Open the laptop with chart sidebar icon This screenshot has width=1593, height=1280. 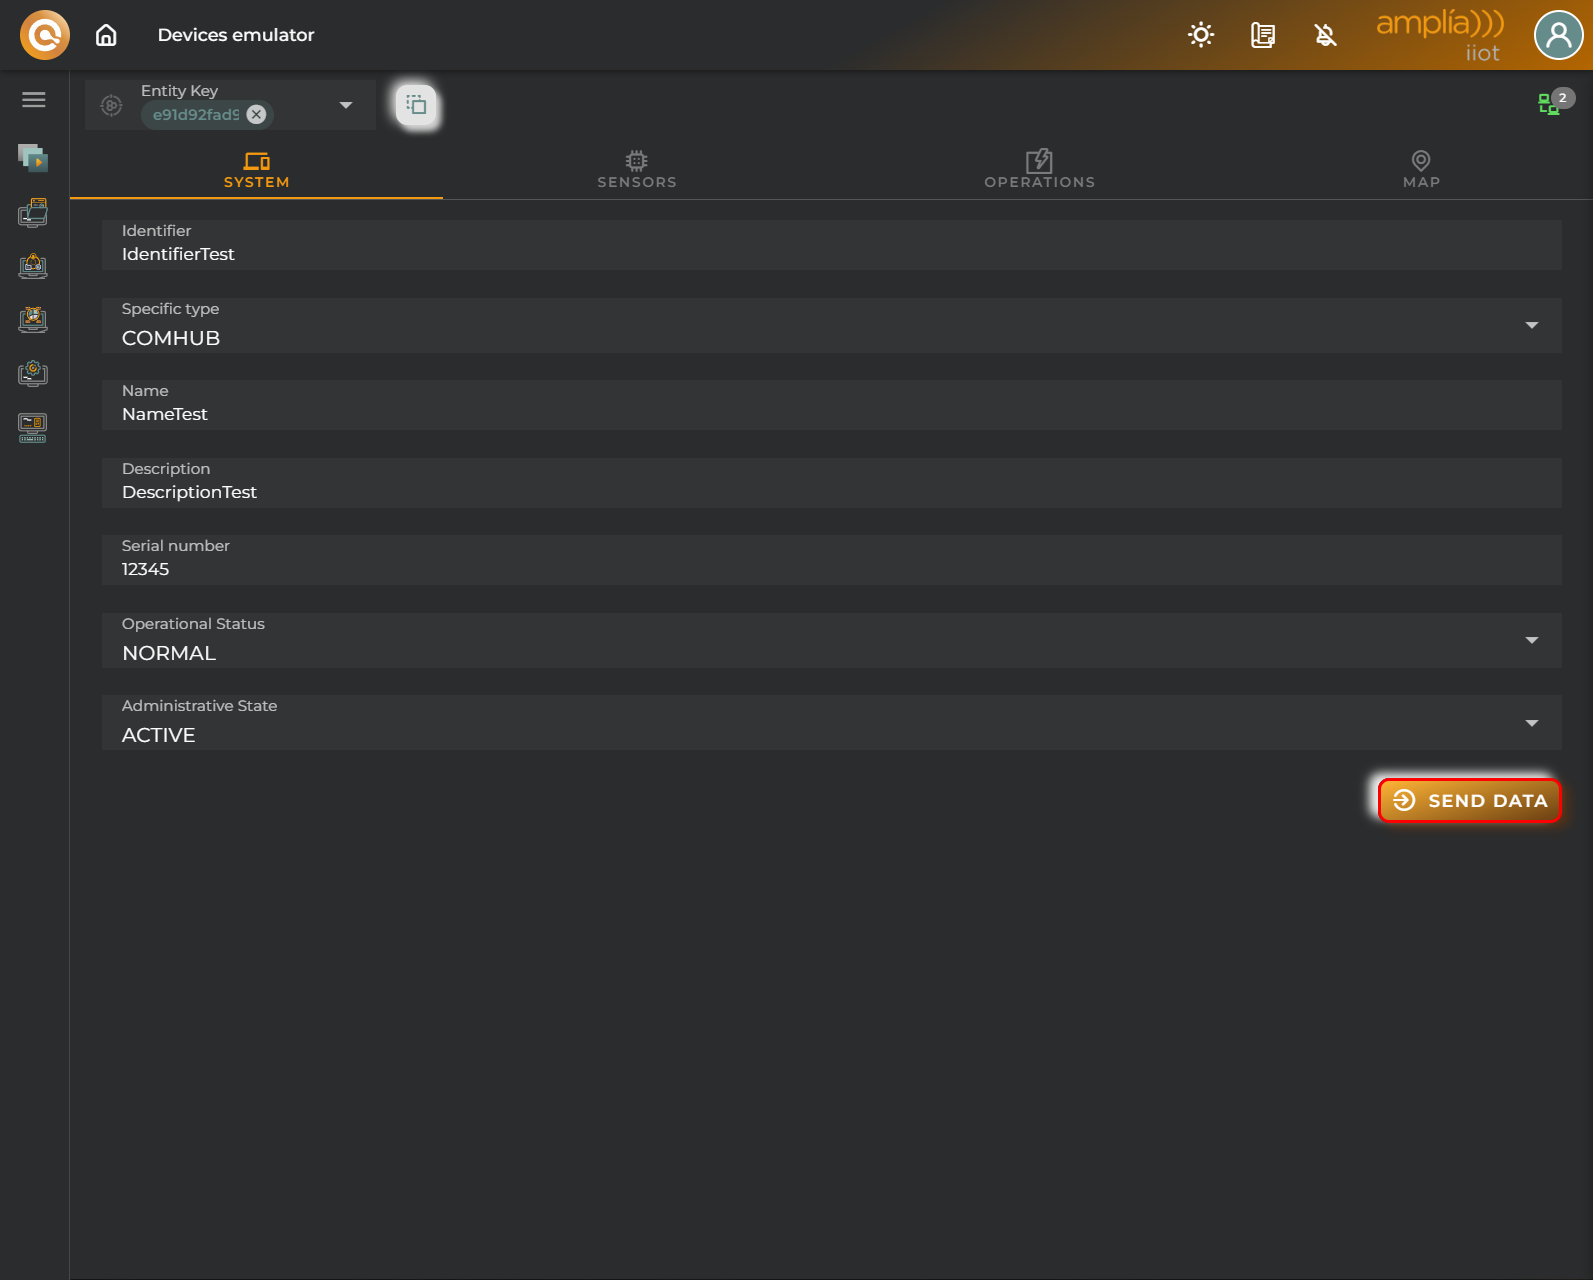tap(33, 320)
